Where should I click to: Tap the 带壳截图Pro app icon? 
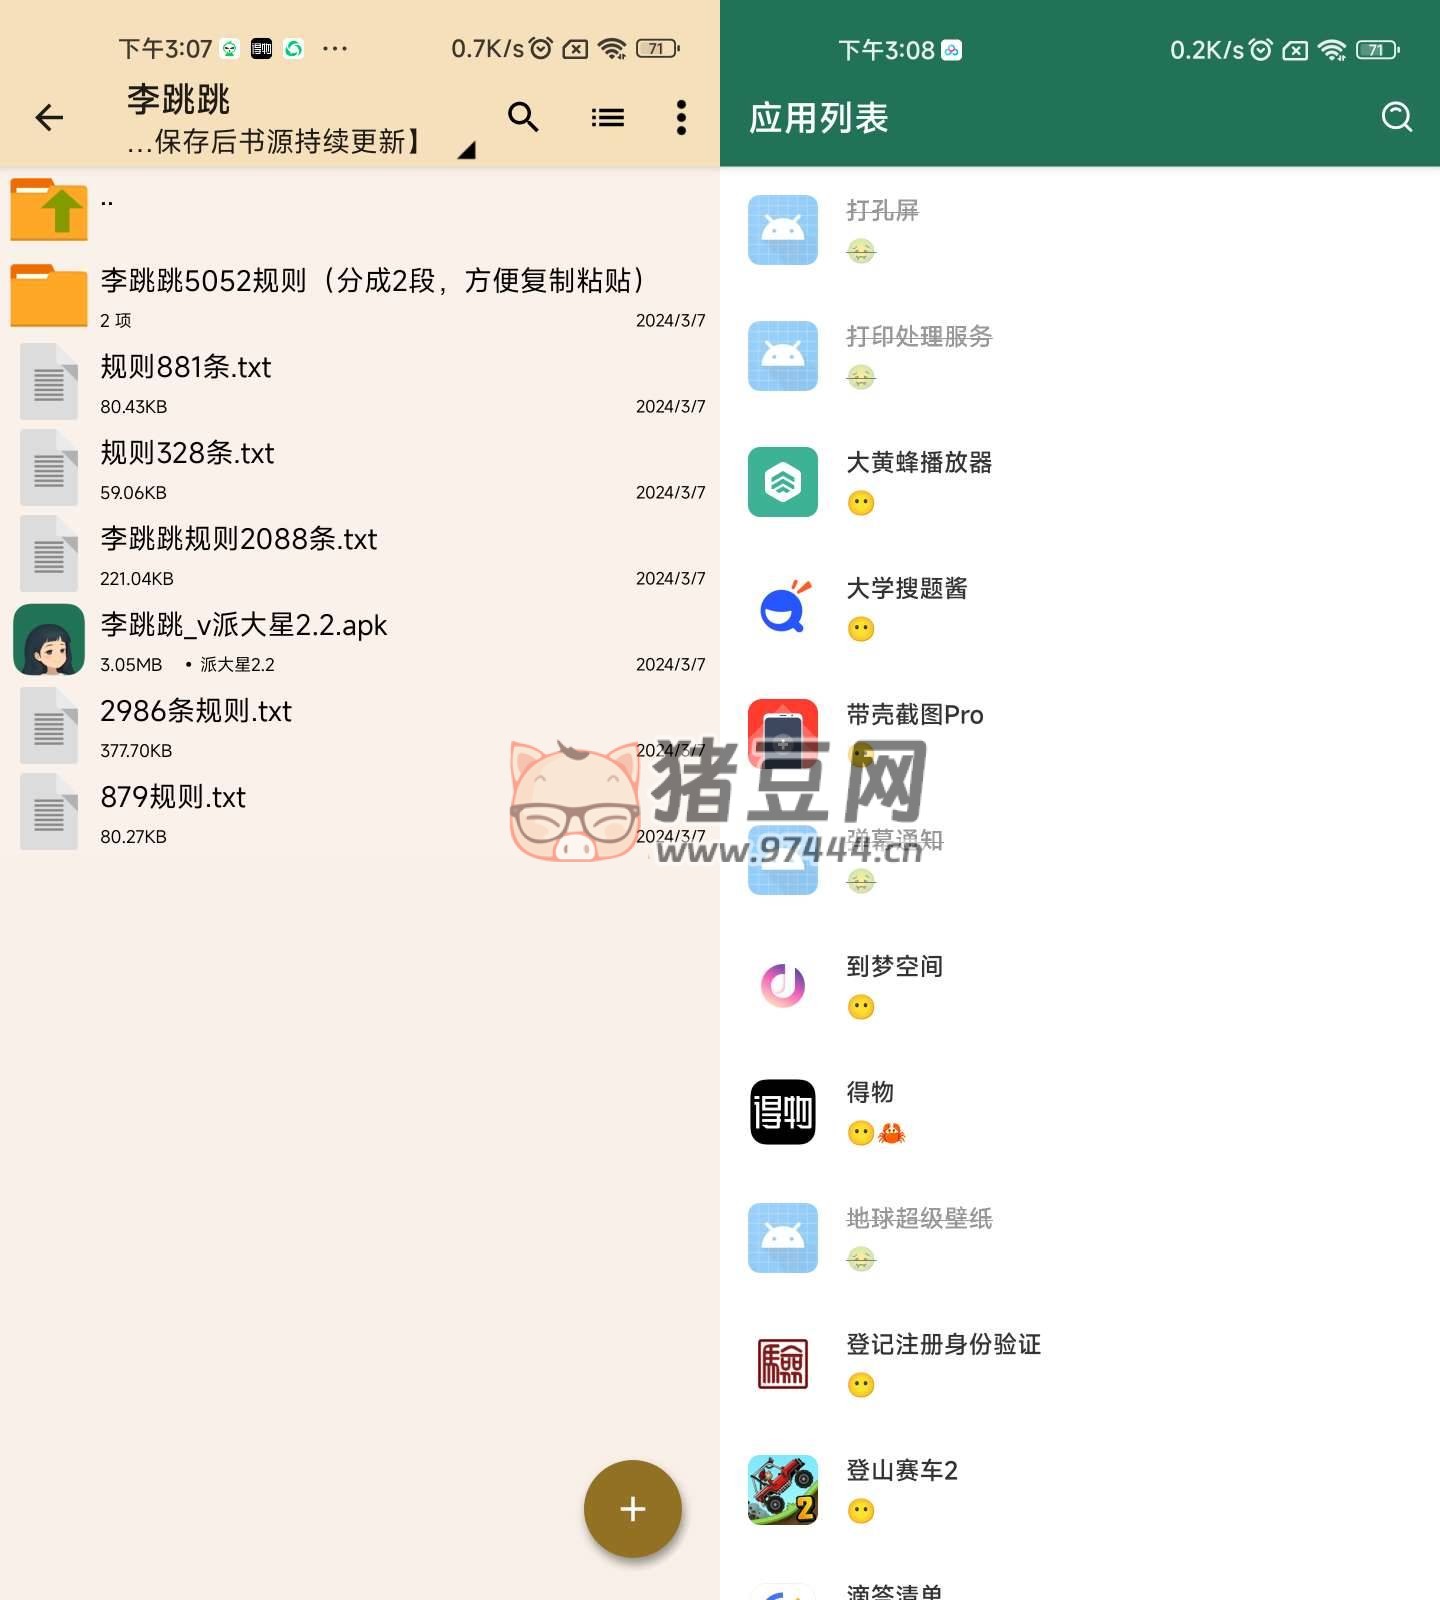pyautogui.click(x=783, y=734)
